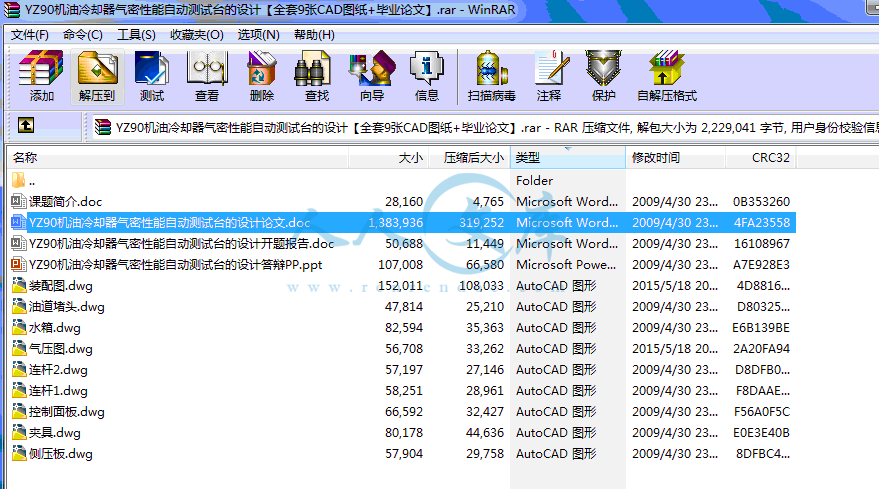Select file 控制面板.dwg
The image size is (879, 489).
[x=67, y=412]
